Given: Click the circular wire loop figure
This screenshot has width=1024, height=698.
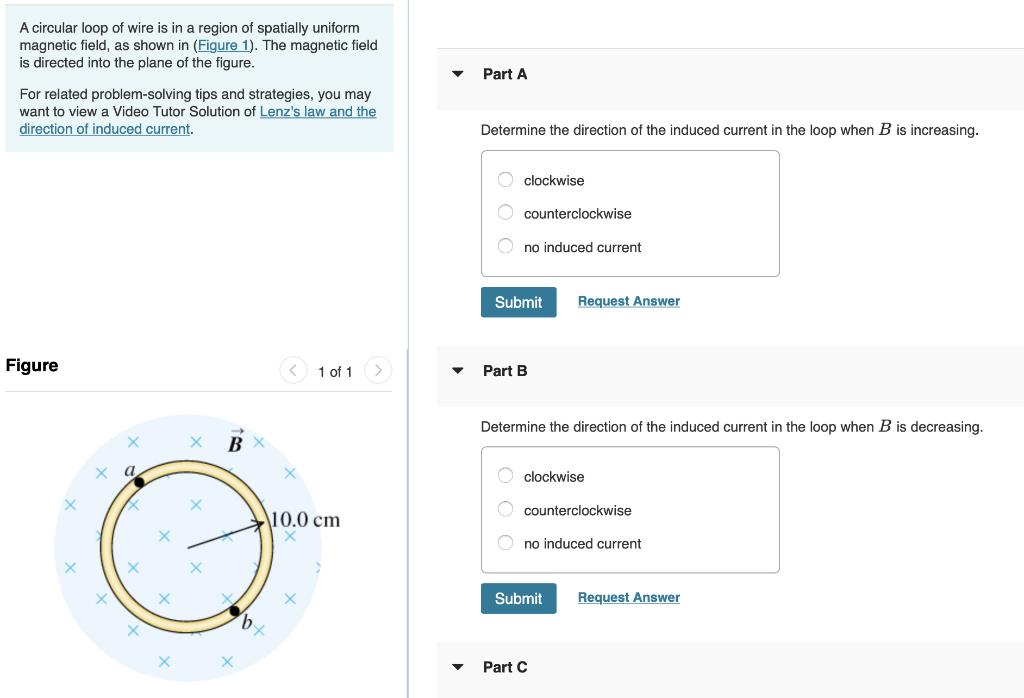Looking at the screenshot, I should click(x=188, y=545).
